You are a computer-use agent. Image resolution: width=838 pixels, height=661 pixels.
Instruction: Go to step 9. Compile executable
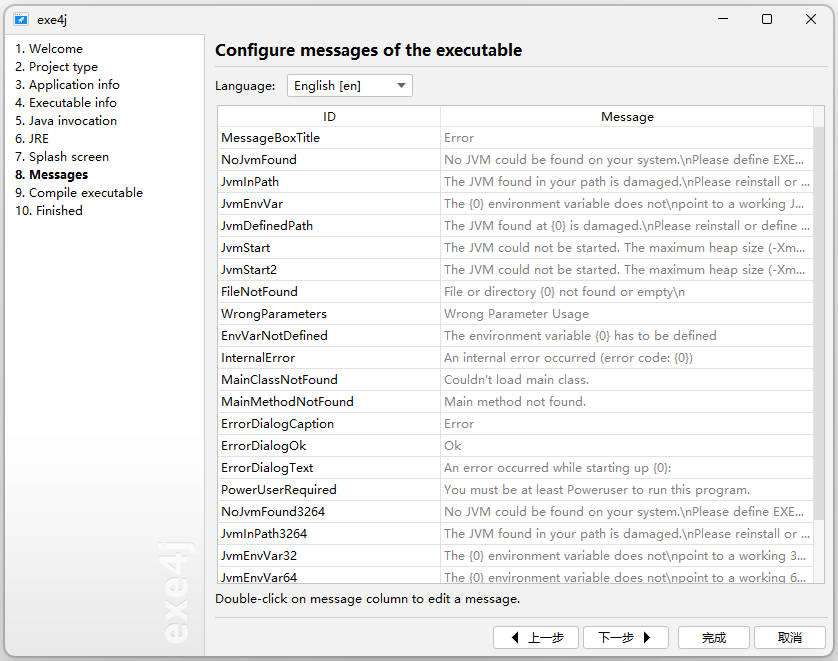(79, 192)
